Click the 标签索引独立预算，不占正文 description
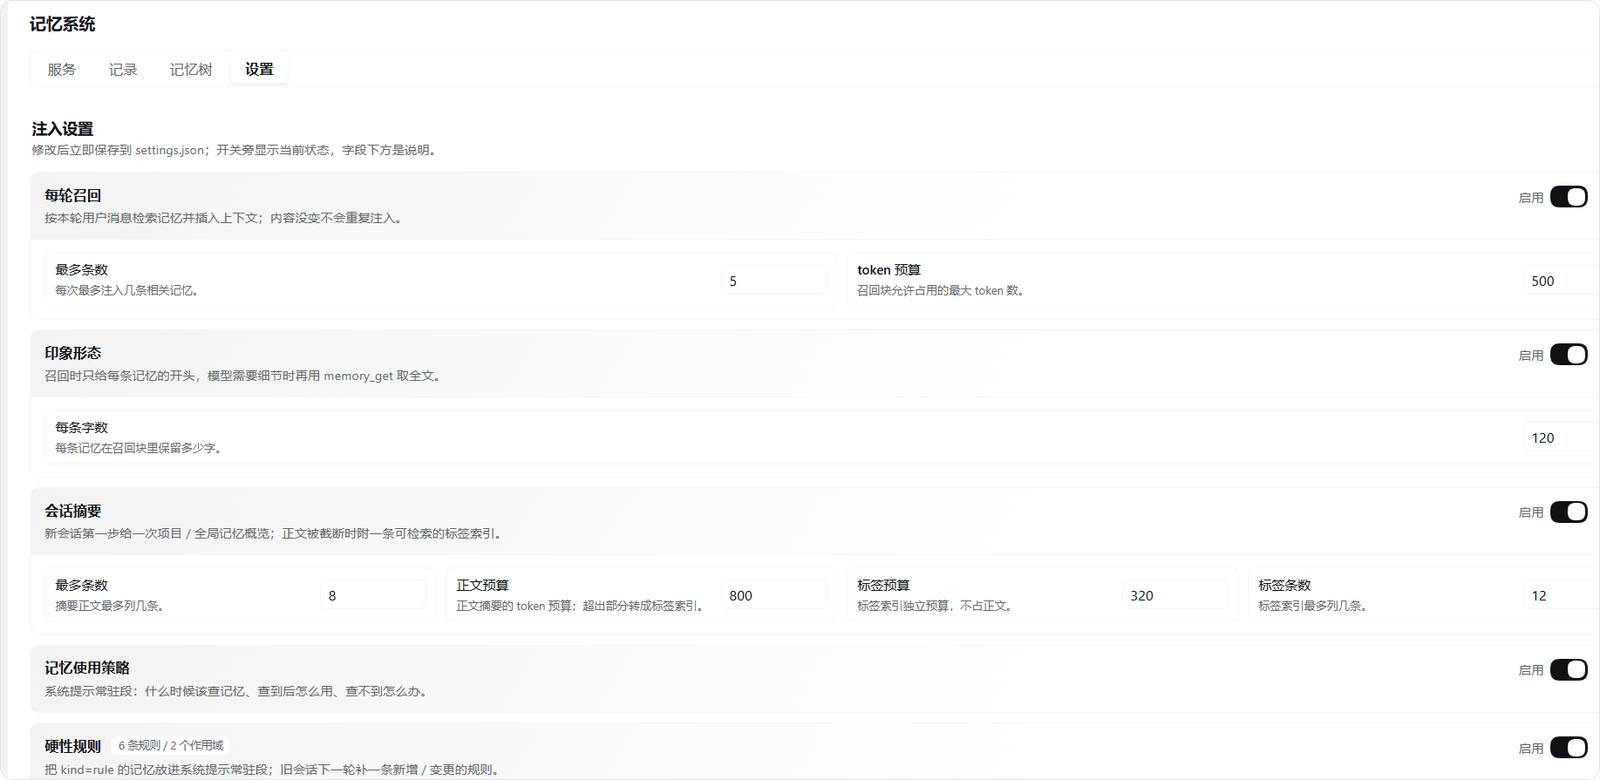The height and width of the screenshot is (780, 1600). pos(935,606)
